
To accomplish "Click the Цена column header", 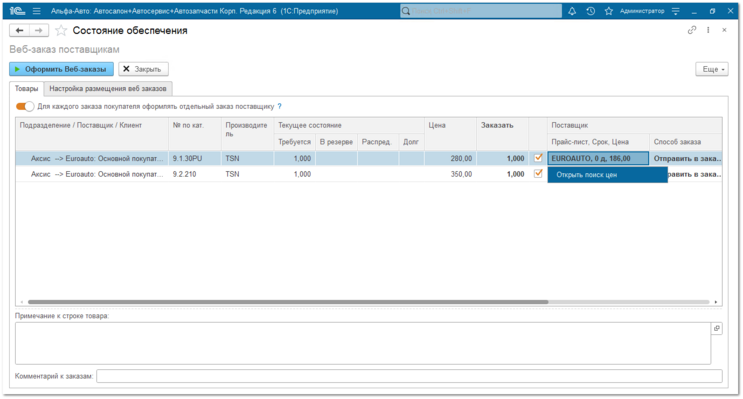I will click(450, 134).
